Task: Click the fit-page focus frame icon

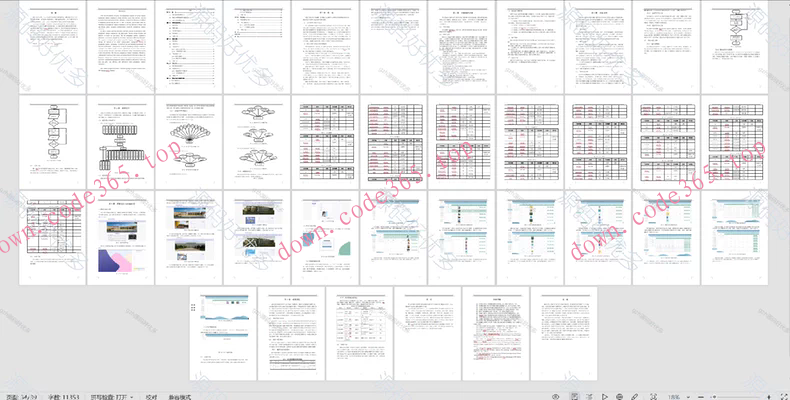Action: click(653, 397)
